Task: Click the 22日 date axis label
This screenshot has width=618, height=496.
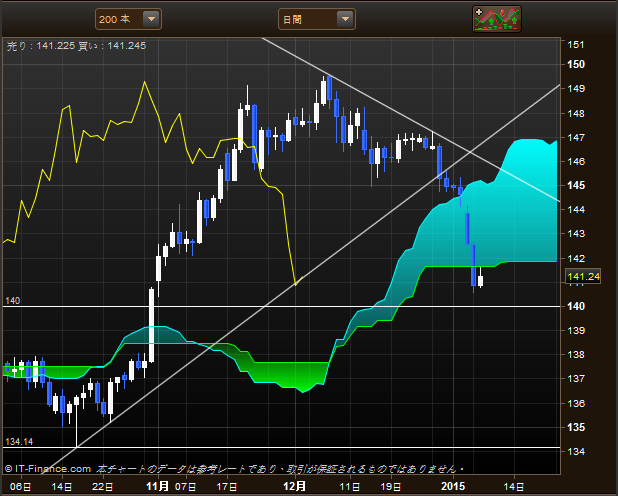Action: point(102,487)
